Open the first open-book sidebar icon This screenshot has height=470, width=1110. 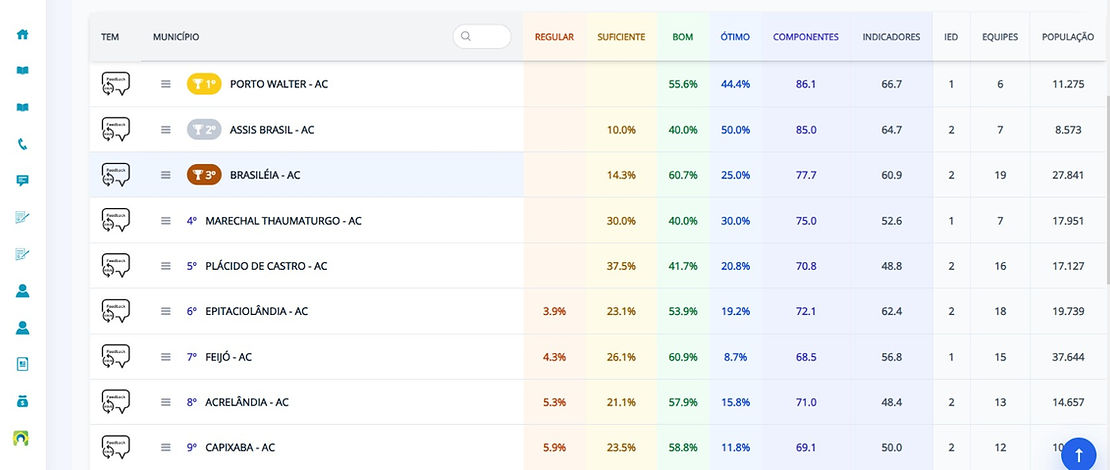pos(23,71)
